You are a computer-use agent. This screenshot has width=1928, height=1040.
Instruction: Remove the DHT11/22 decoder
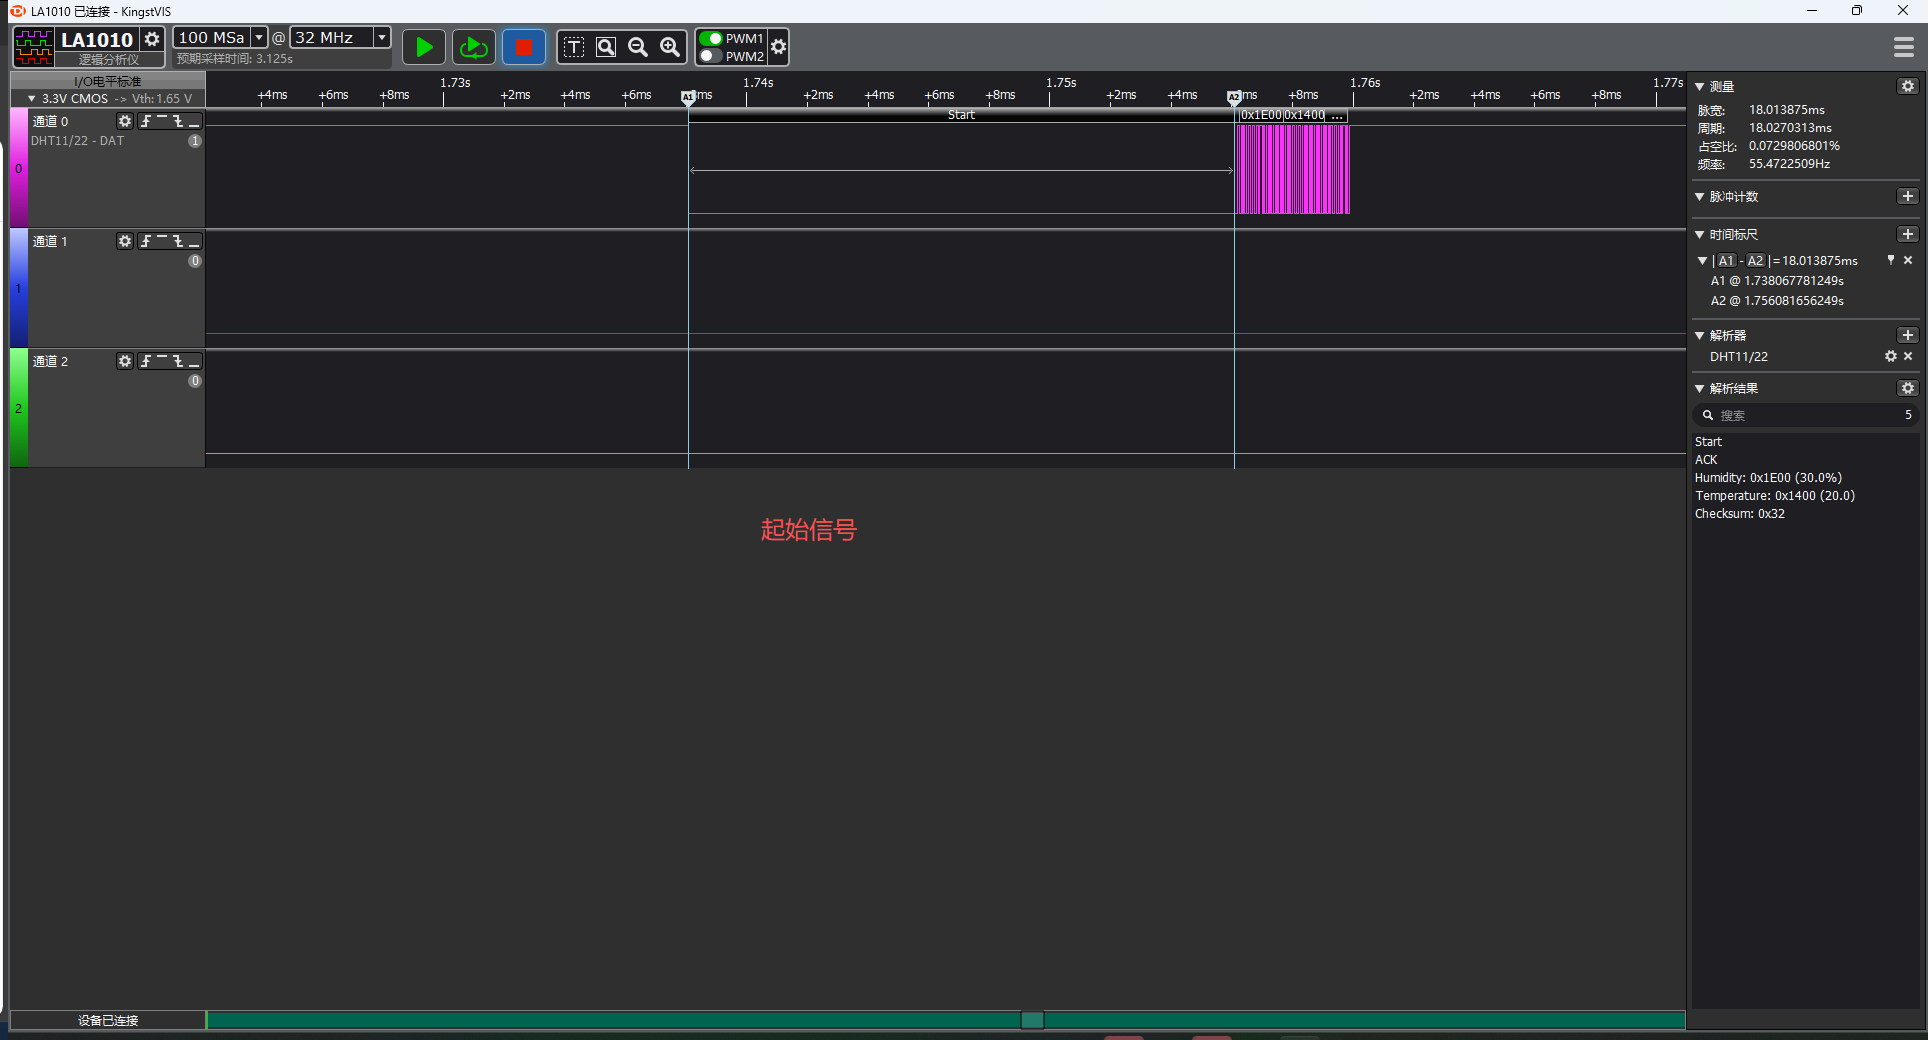(x=1908, y=356)
